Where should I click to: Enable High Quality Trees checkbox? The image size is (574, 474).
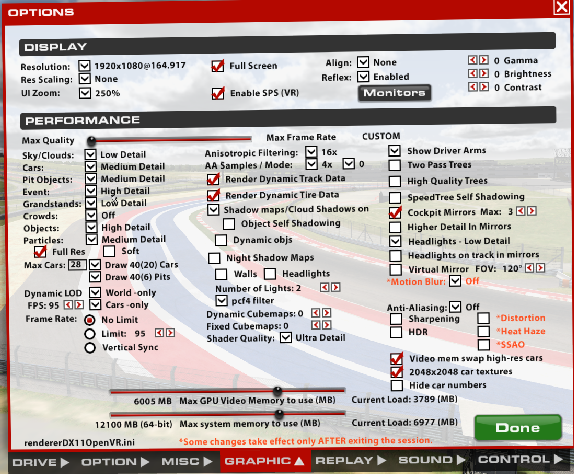[395, 181]
